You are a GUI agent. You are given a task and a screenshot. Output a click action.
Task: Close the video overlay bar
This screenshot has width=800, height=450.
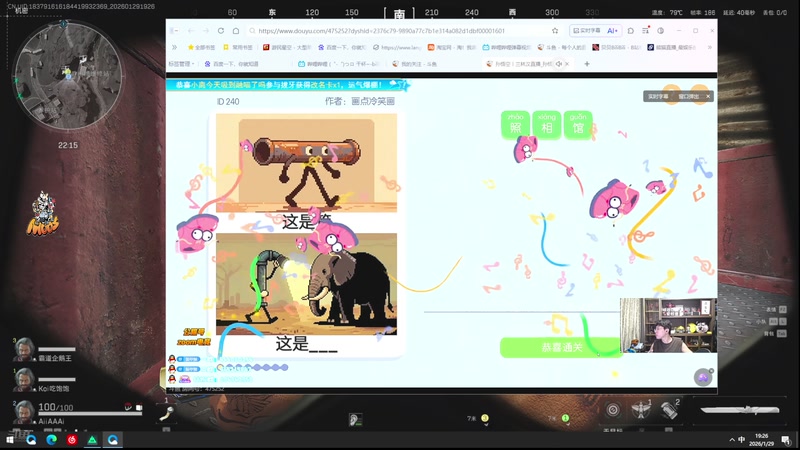[x=708, y=96]
